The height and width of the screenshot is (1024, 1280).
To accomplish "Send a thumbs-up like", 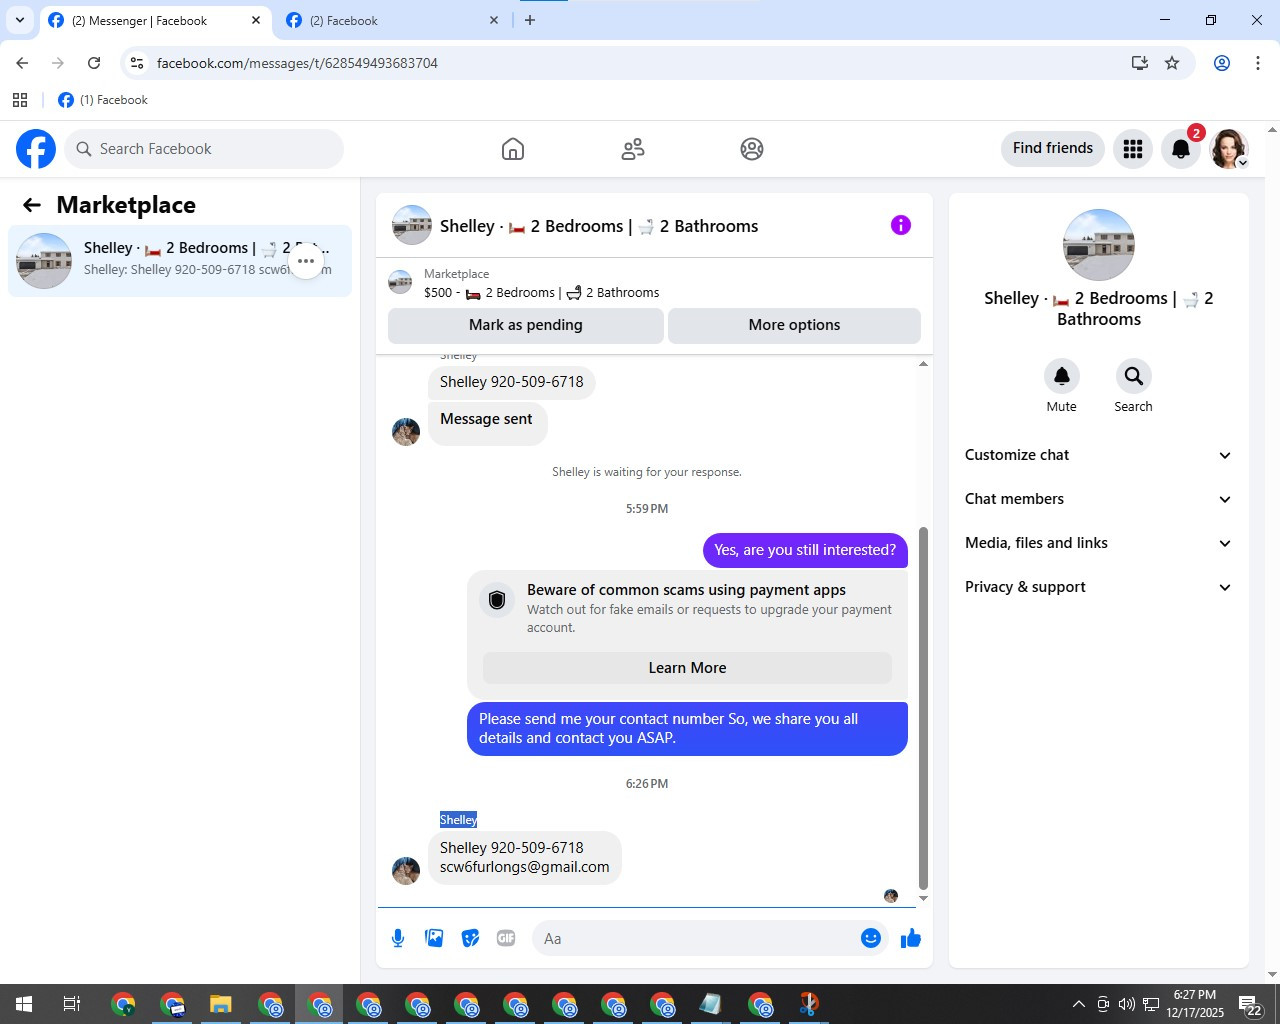I will (x=910, y=938).
